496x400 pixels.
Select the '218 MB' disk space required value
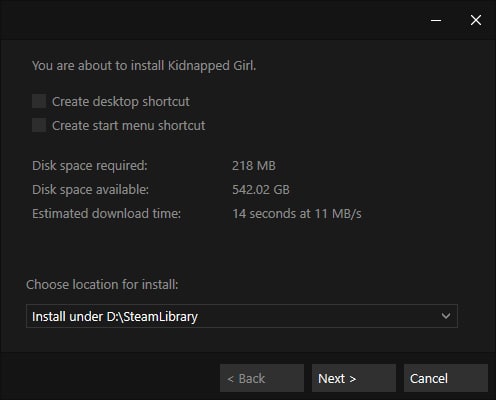pyautogui.click(x=254, y=166)
